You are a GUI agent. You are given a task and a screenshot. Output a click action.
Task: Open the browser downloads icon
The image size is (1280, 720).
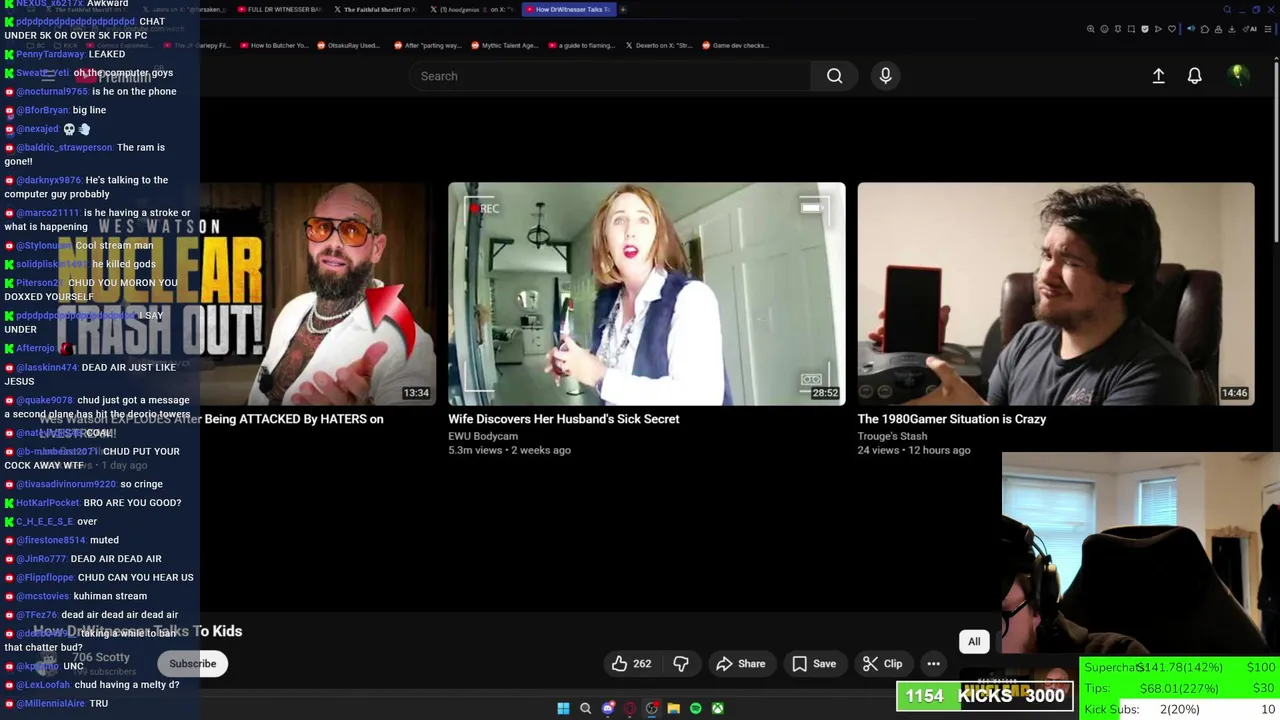pyautogui.click(x=1231, y=29)
